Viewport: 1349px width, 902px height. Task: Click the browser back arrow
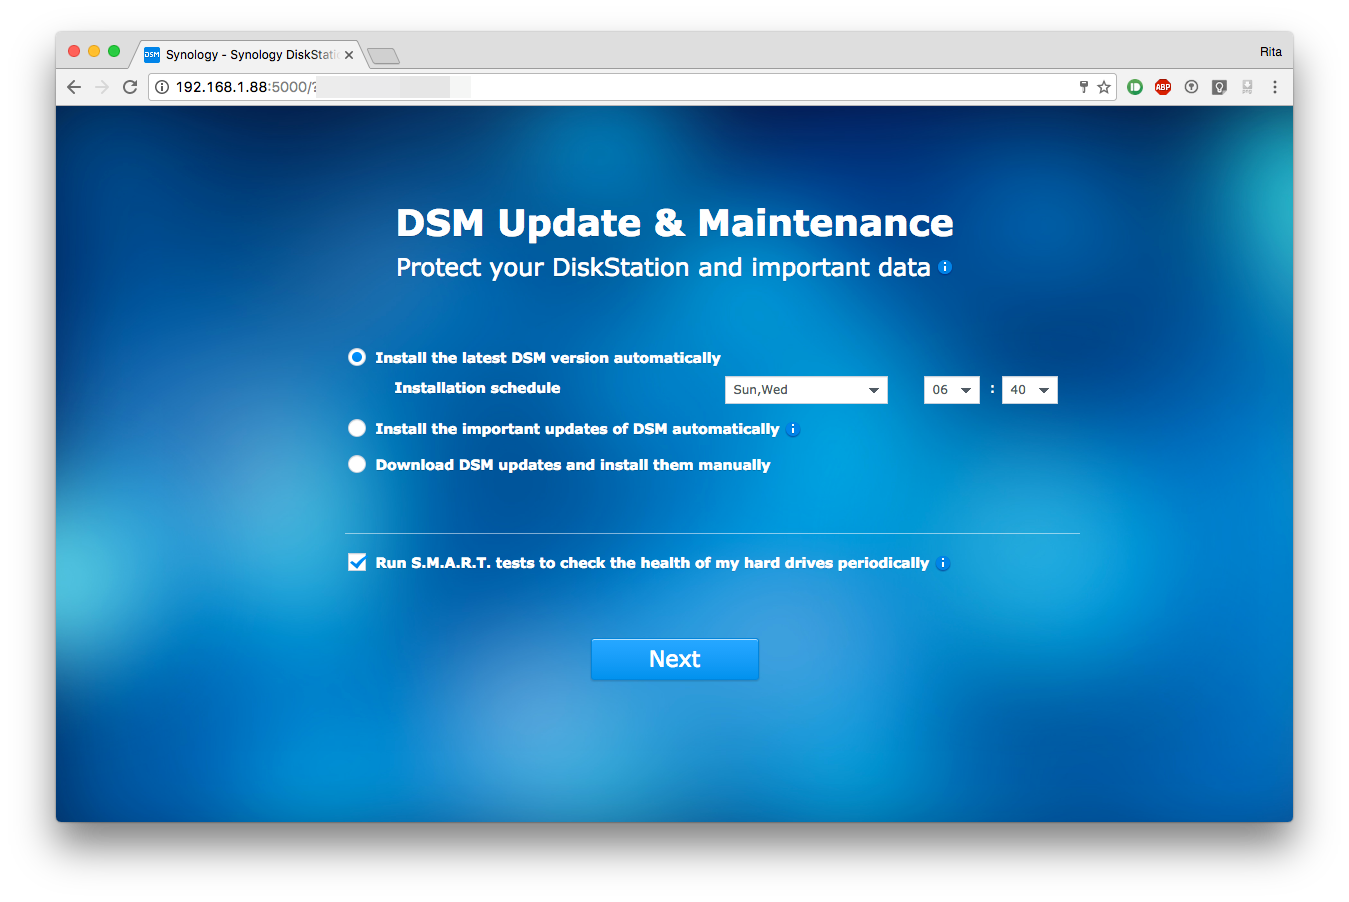pos(74,87)
